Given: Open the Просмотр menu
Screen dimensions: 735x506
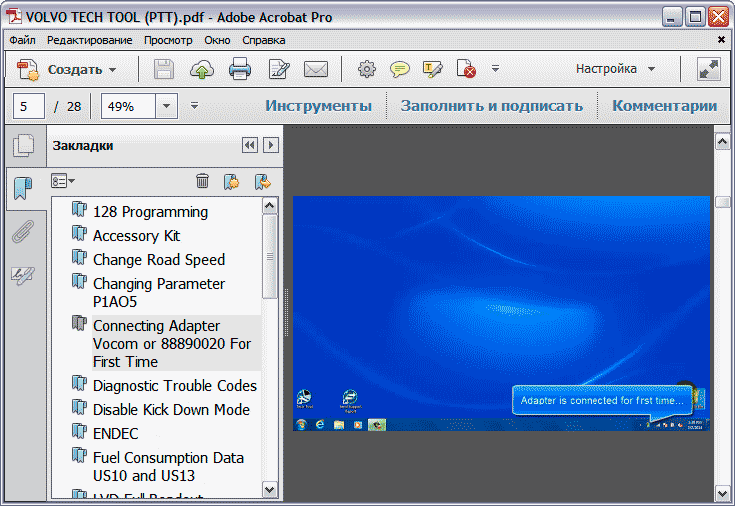Looking at the screenshot, I should tap(168, 40).
